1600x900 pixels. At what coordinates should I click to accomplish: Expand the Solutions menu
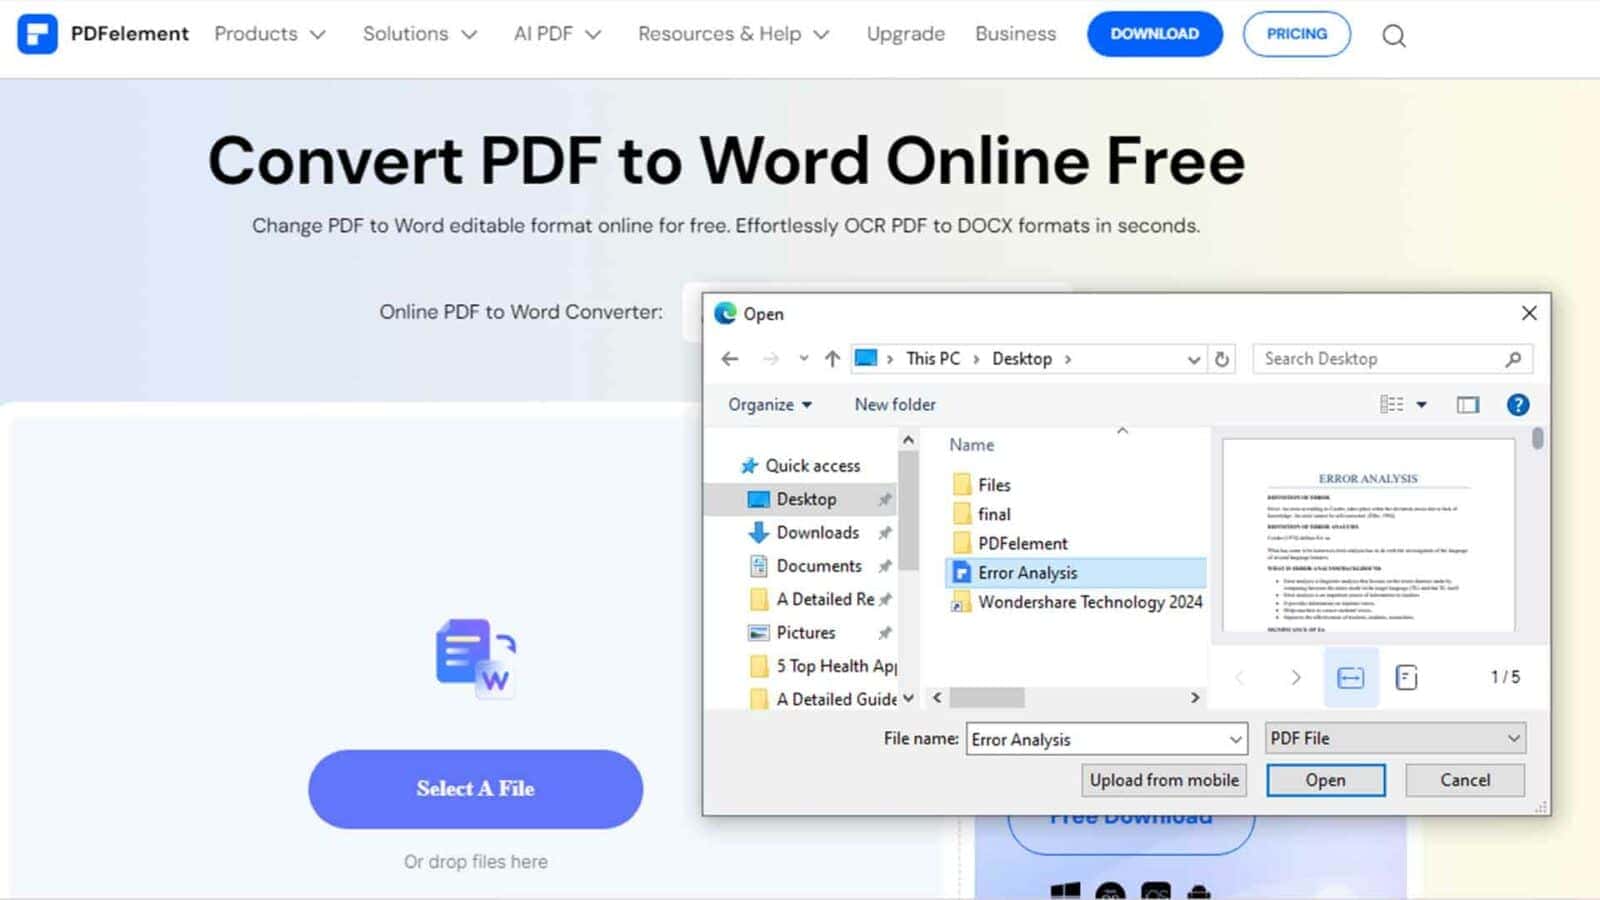[x=420, y=34]
